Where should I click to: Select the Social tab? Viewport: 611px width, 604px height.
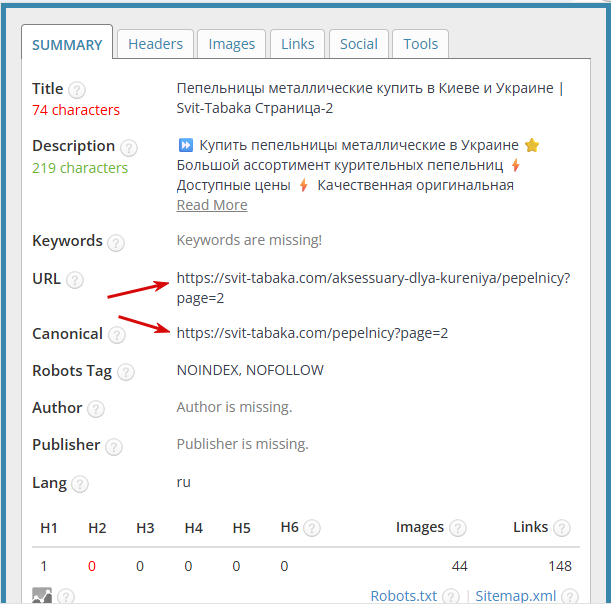(x=358, y=44)
